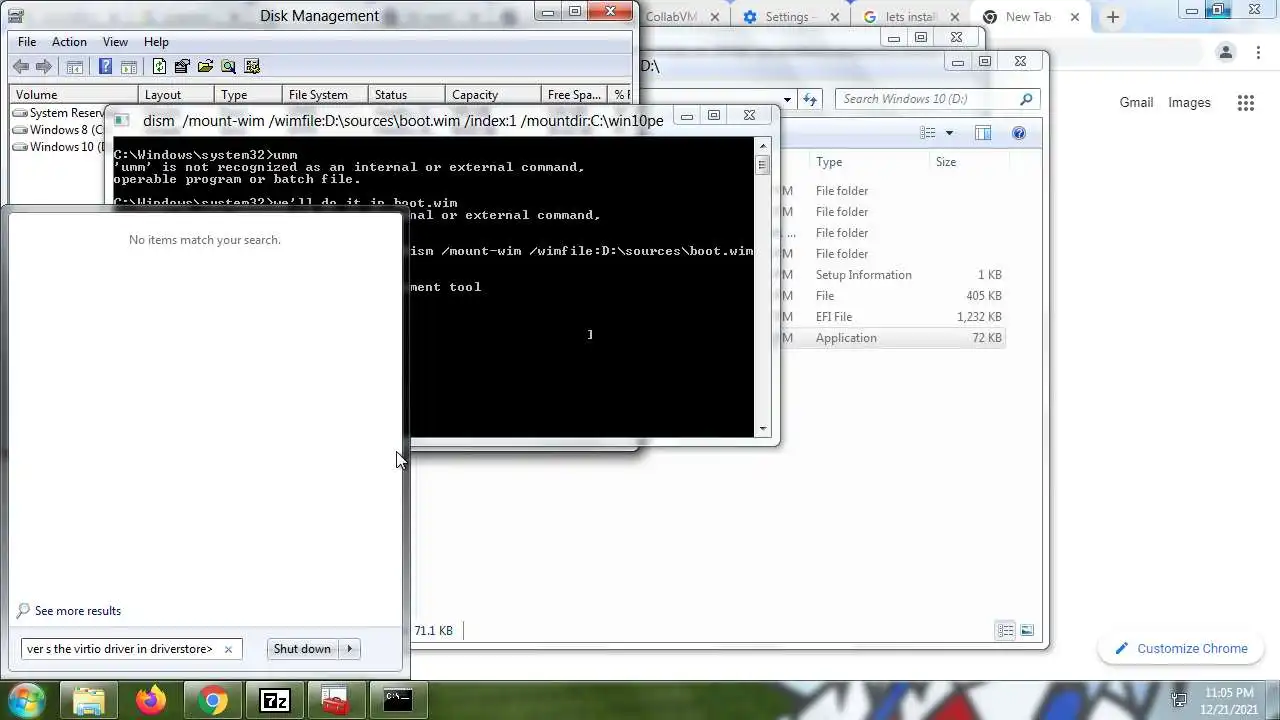Click the clock showing 11:05 PM

pyautogui.click(x=1229, y=693)
